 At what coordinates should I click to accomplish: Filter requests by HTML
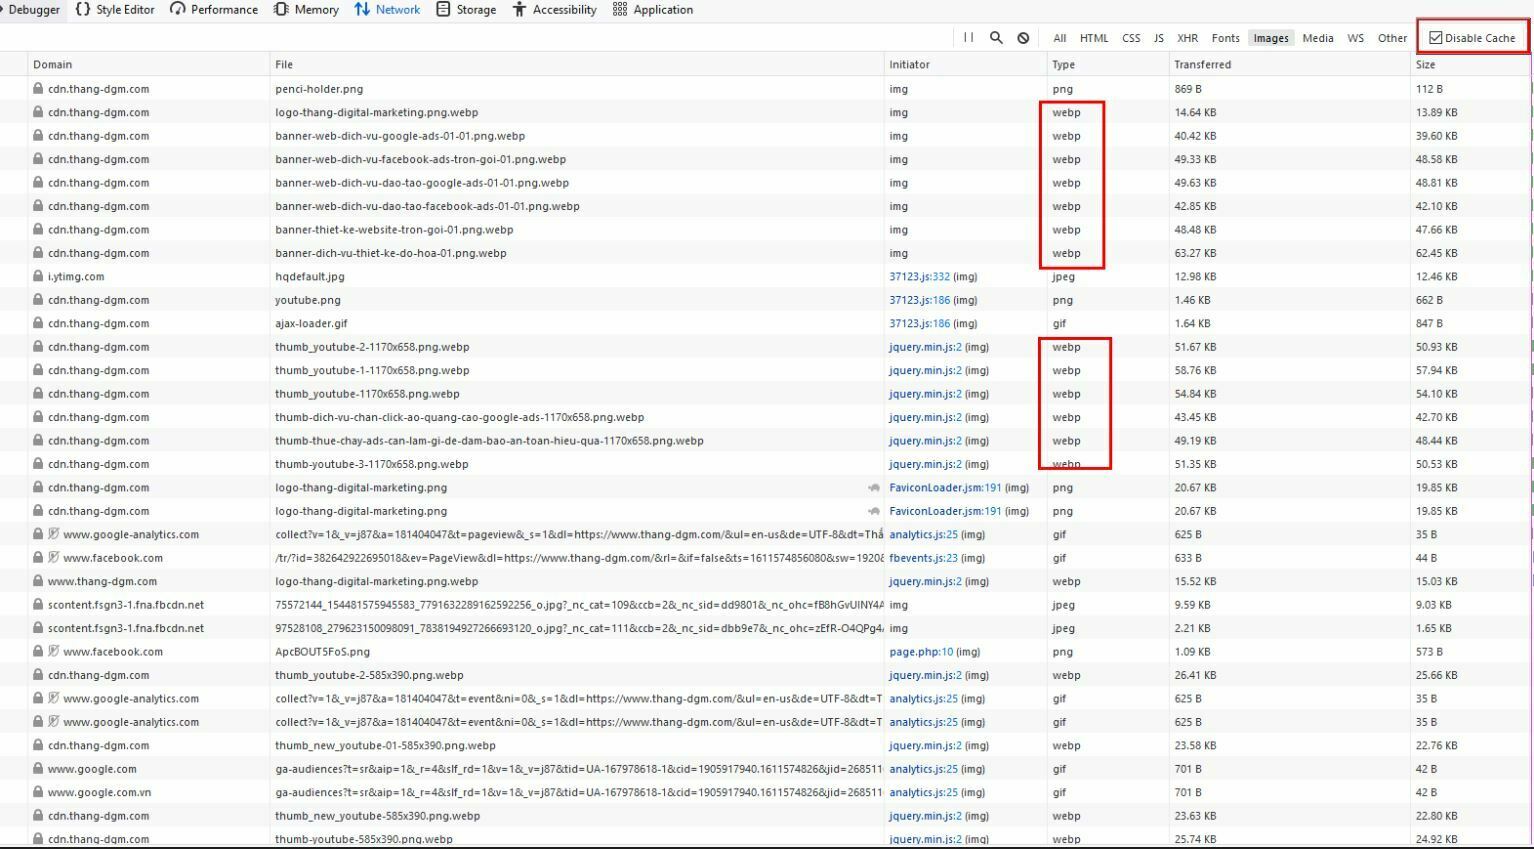tap(1094, 38)
